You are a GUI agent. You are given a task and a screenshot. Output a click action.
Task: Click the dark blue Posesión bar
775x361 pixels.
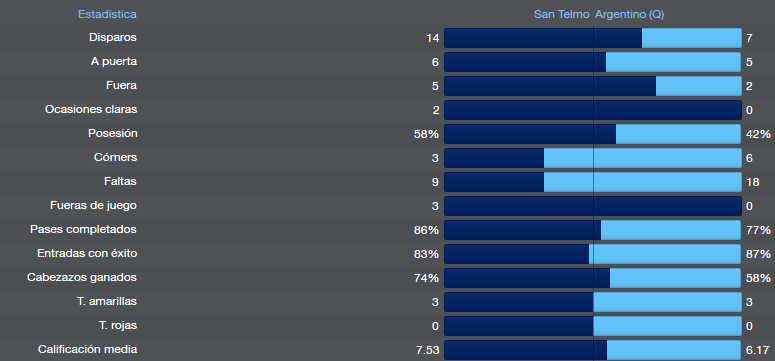(530, 134)
